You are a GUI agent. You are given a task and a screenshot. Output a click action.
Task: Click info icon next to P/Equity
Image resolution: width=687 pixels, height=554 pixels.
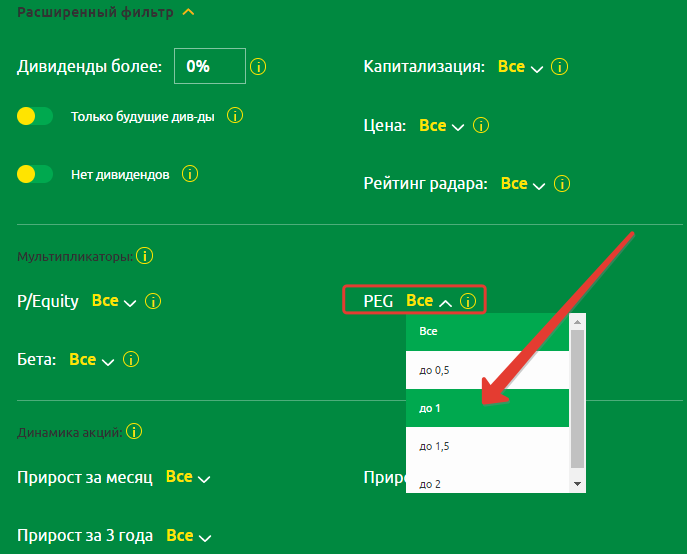pyautogui.click(x=153, y=301)
